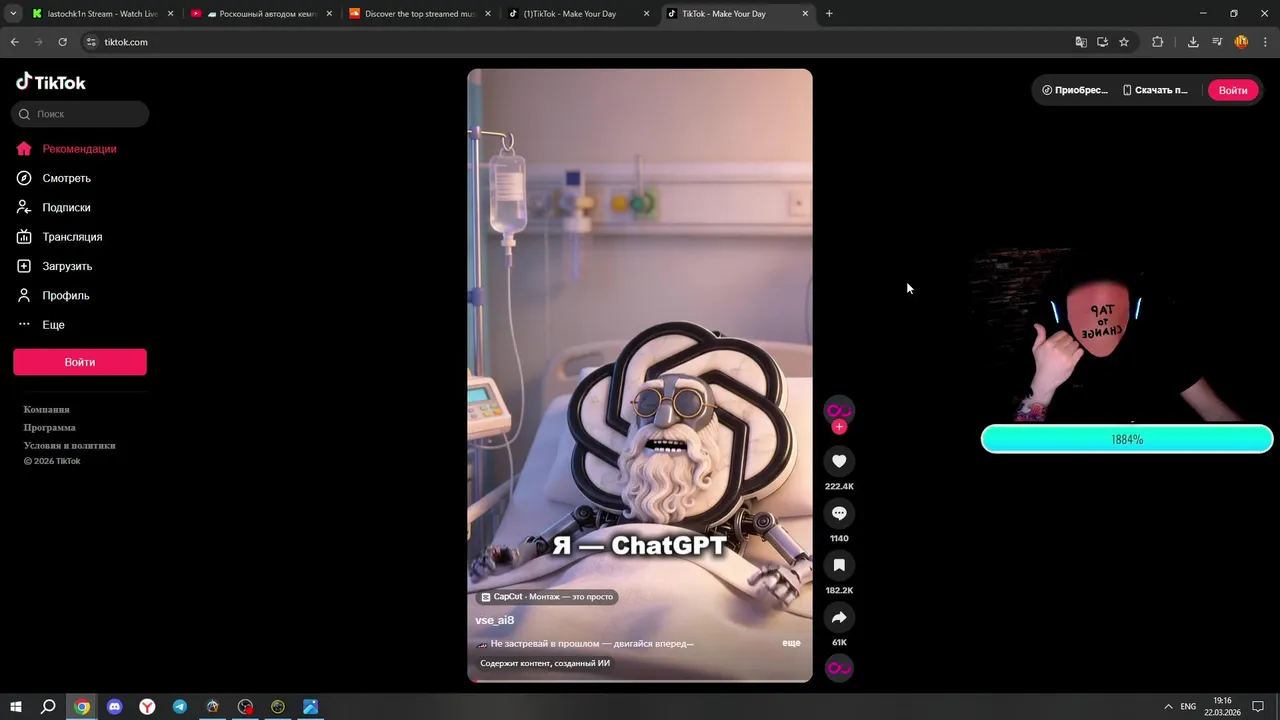The height and width of the screenshot is (720, 1280).
Task: Share the video via arrow icon
Action: (x=839, y=617)
